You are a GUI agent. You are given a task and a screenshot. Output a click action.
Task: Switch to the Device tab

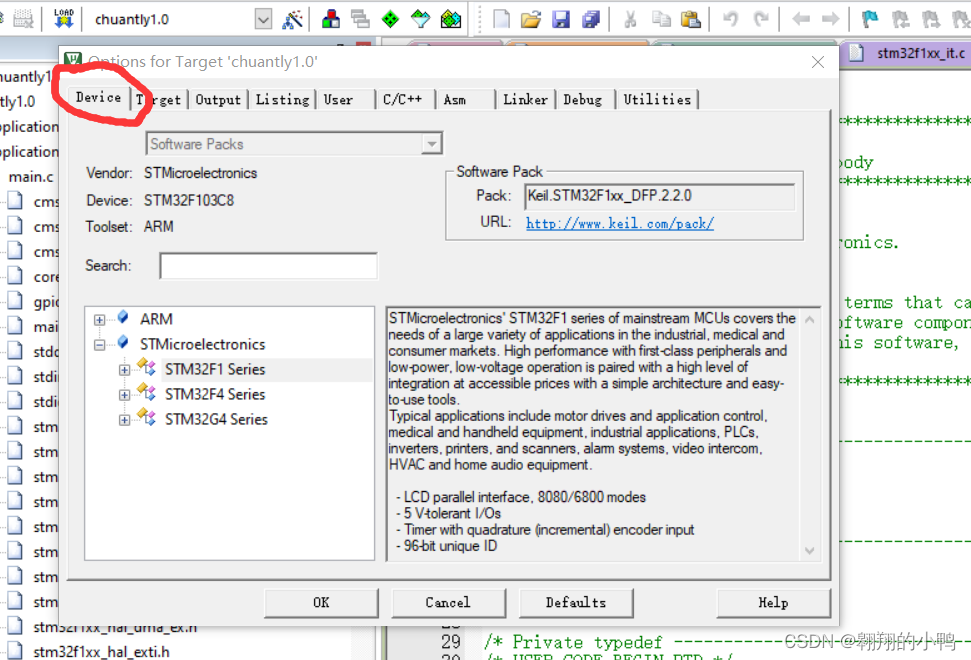click(98, 97)
